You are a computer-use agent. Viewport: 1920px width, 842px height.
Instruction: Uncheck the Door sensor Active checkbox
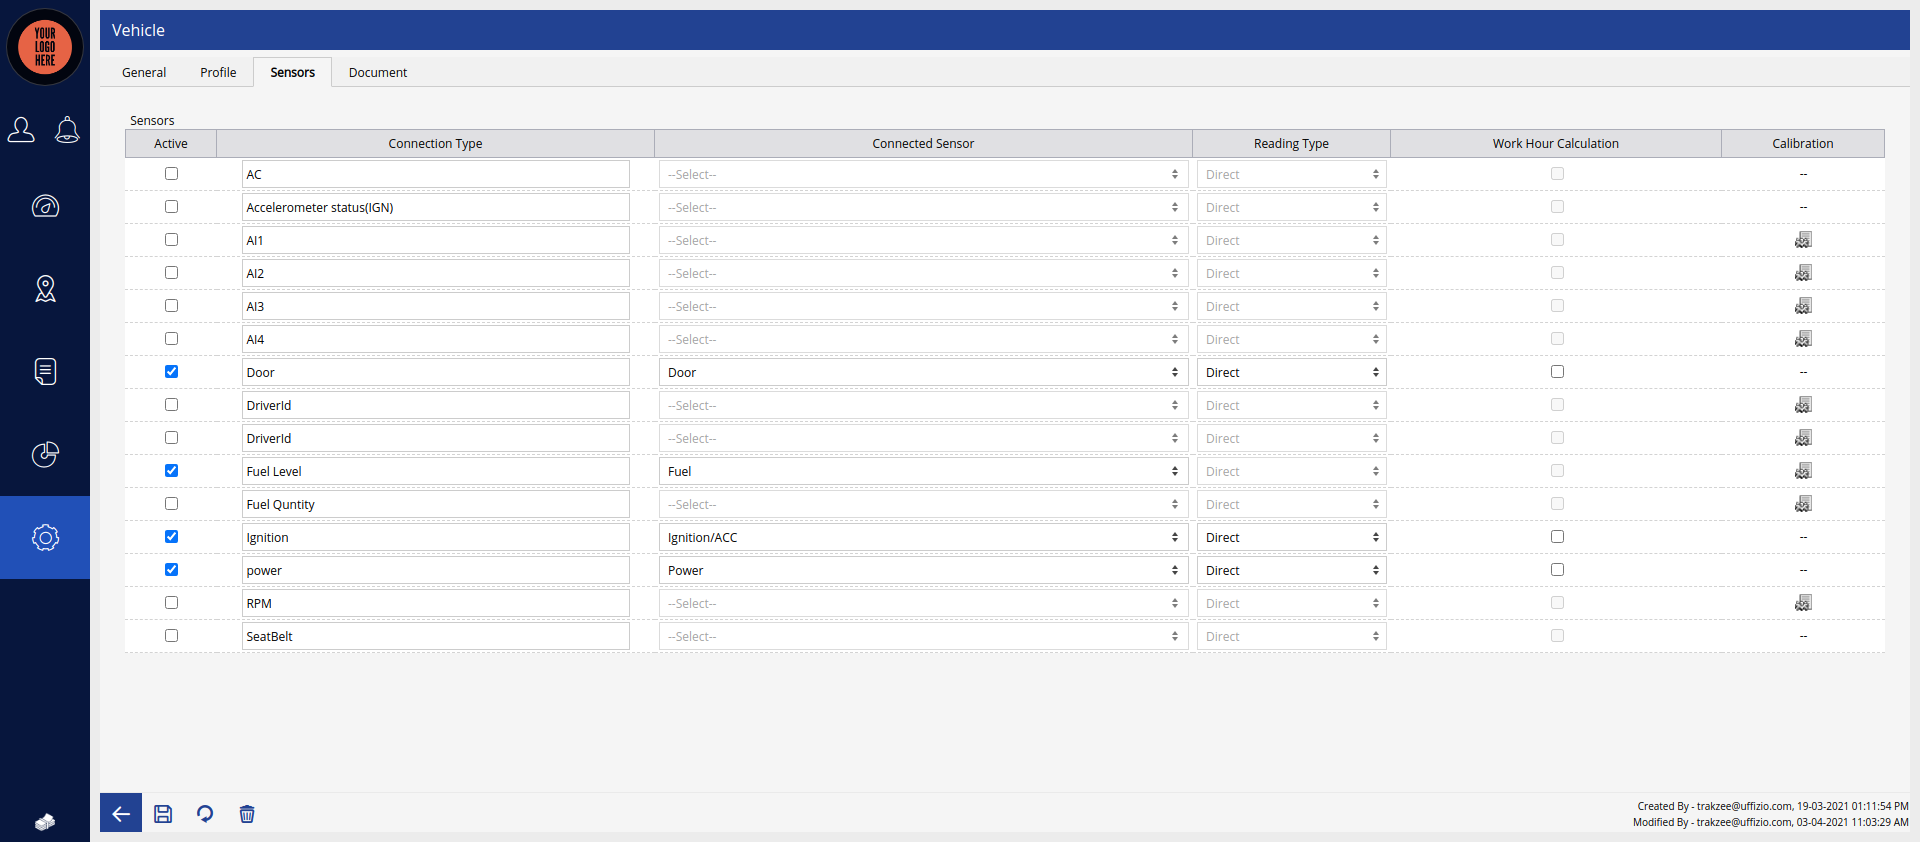pos(171,372)
